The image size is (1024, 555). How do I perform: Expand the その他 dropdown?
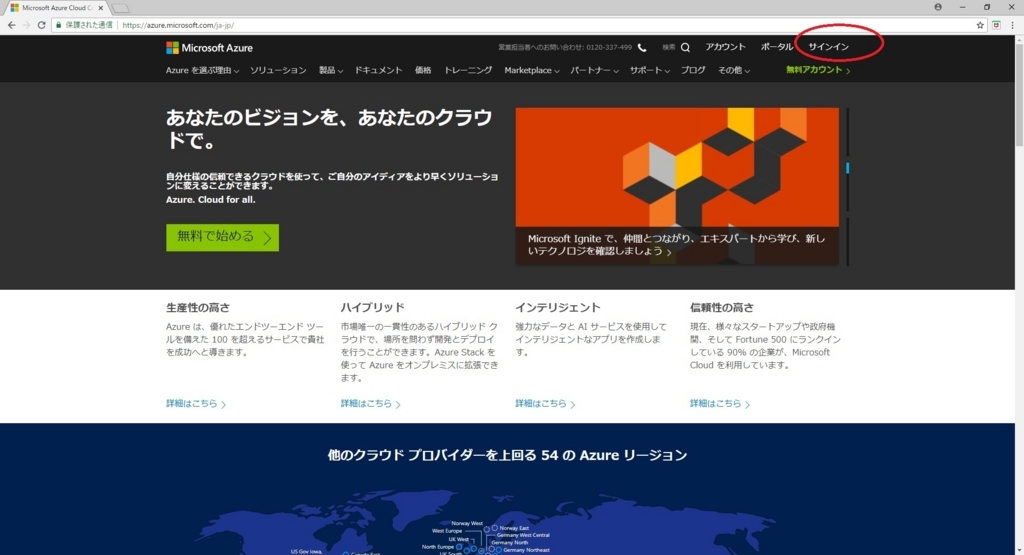click(733, 70)
